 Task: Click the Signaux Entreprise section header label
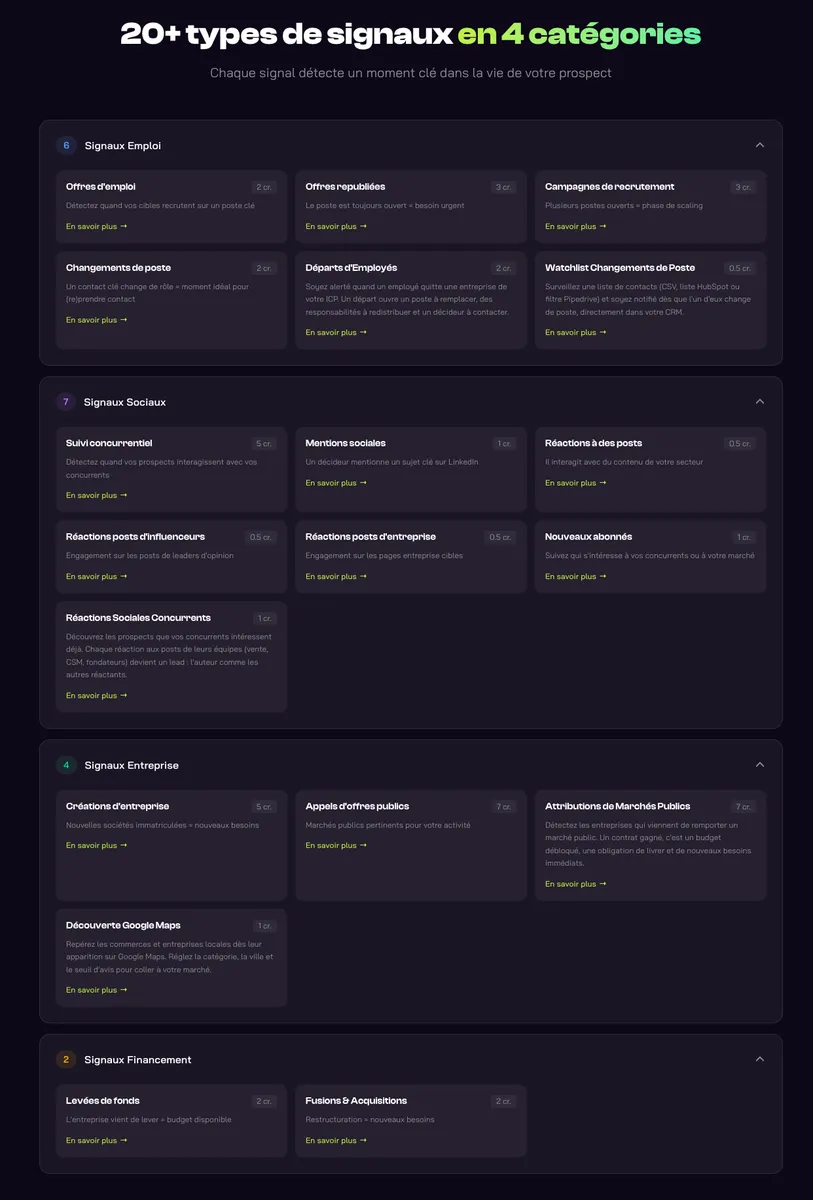point(131,765)
